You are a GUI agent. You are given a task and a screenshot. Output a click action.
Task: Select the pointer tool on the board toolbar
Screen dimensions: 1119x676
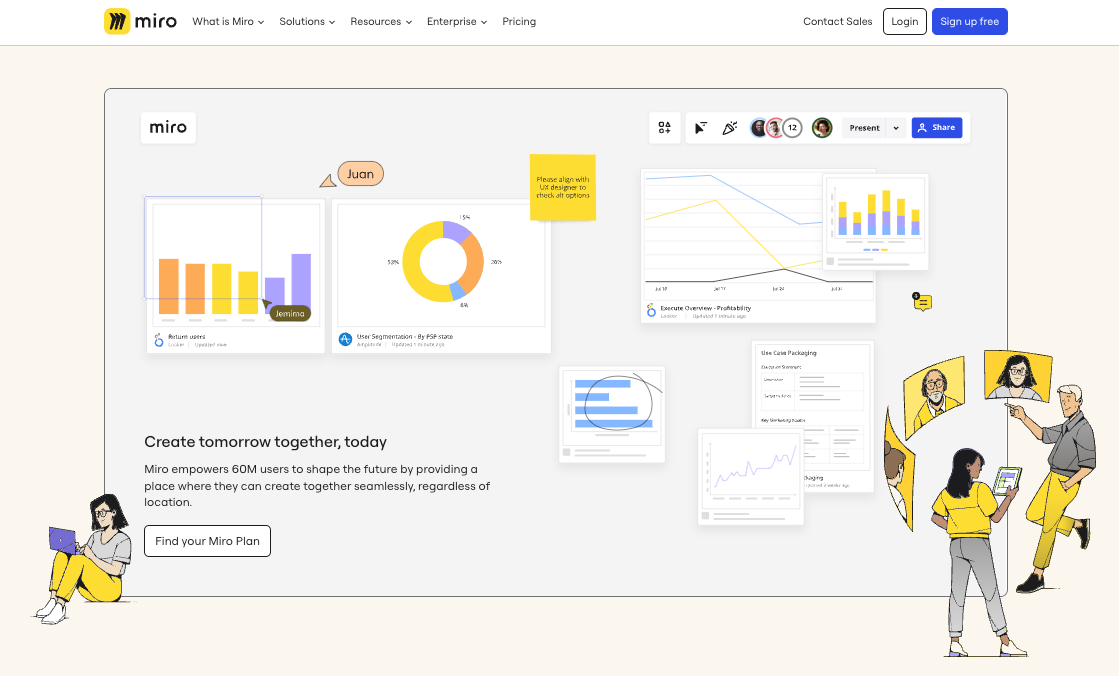tap(703, 127)
